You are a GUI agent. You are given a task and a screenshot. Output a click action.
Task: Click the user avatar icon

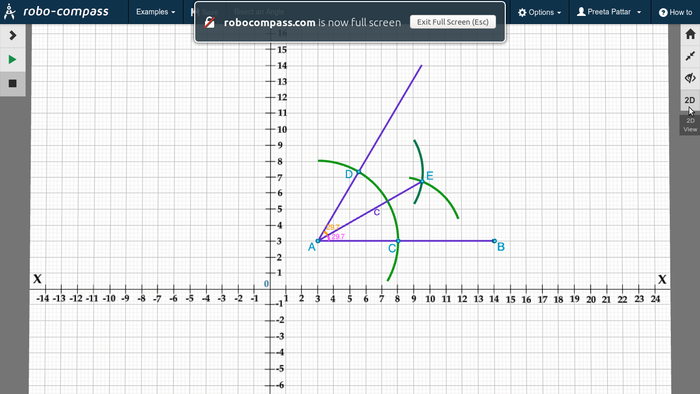[x=581, y=12]
